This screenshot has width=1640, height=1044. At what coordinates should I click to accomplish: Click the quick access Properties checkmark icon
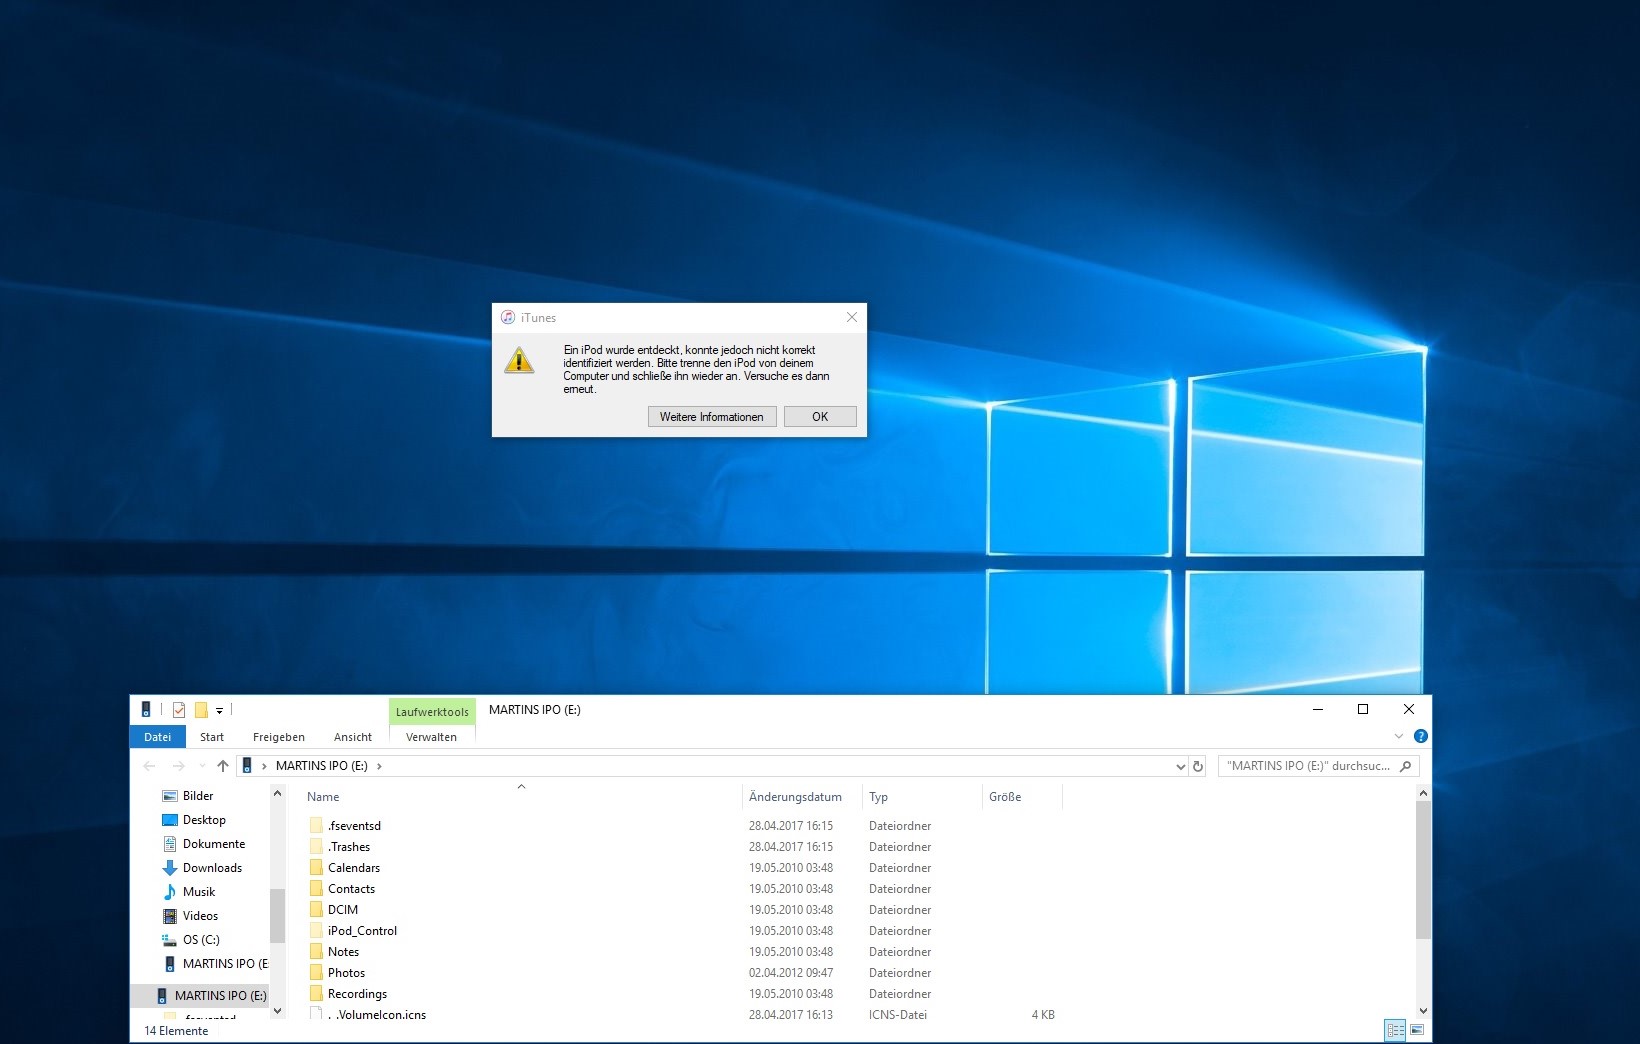(179, 710)
